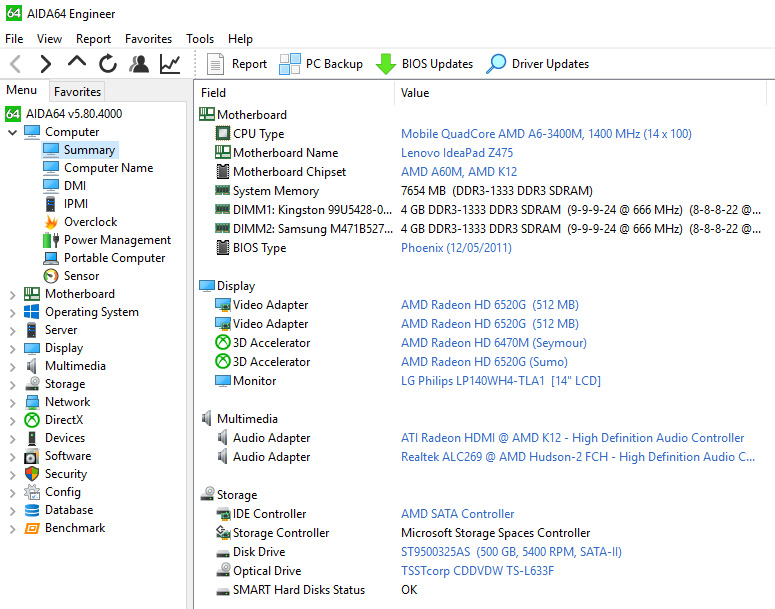Screen dimensions: 775x609
Task: Open Phoenix BIOS type link
Action: tap(456, 248)
